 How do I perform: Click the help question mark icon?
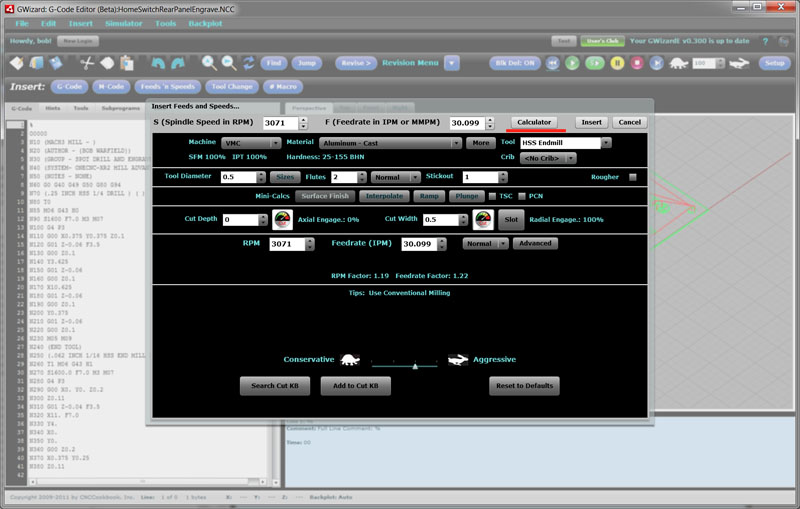tap(765, 42)
